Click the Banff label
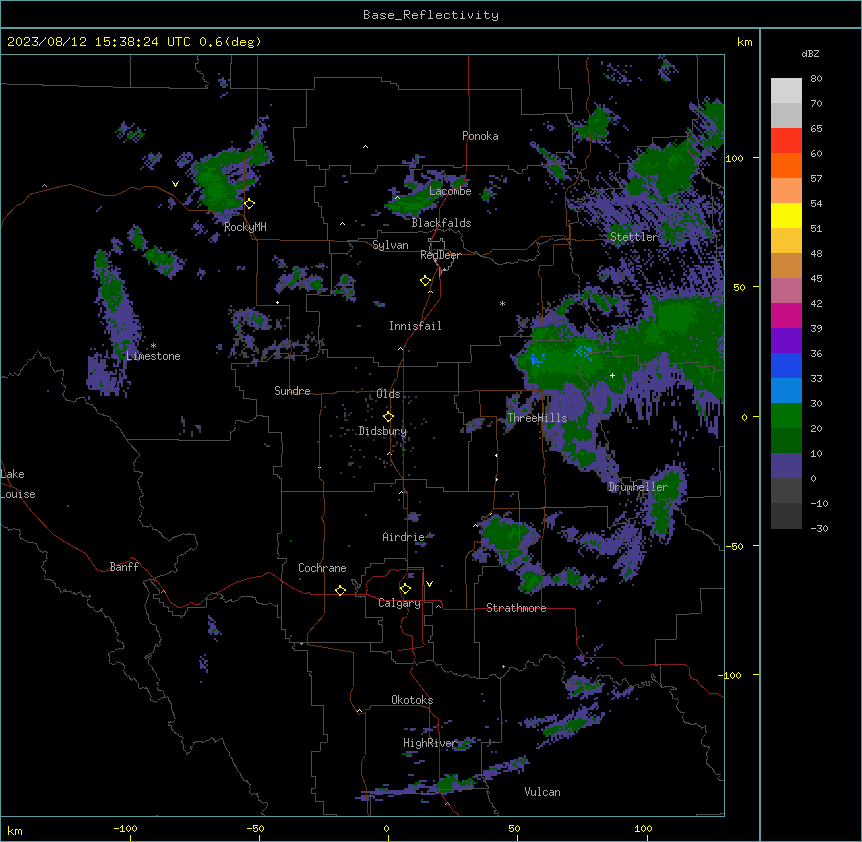862x842 pixels. [x=124, y=567]
